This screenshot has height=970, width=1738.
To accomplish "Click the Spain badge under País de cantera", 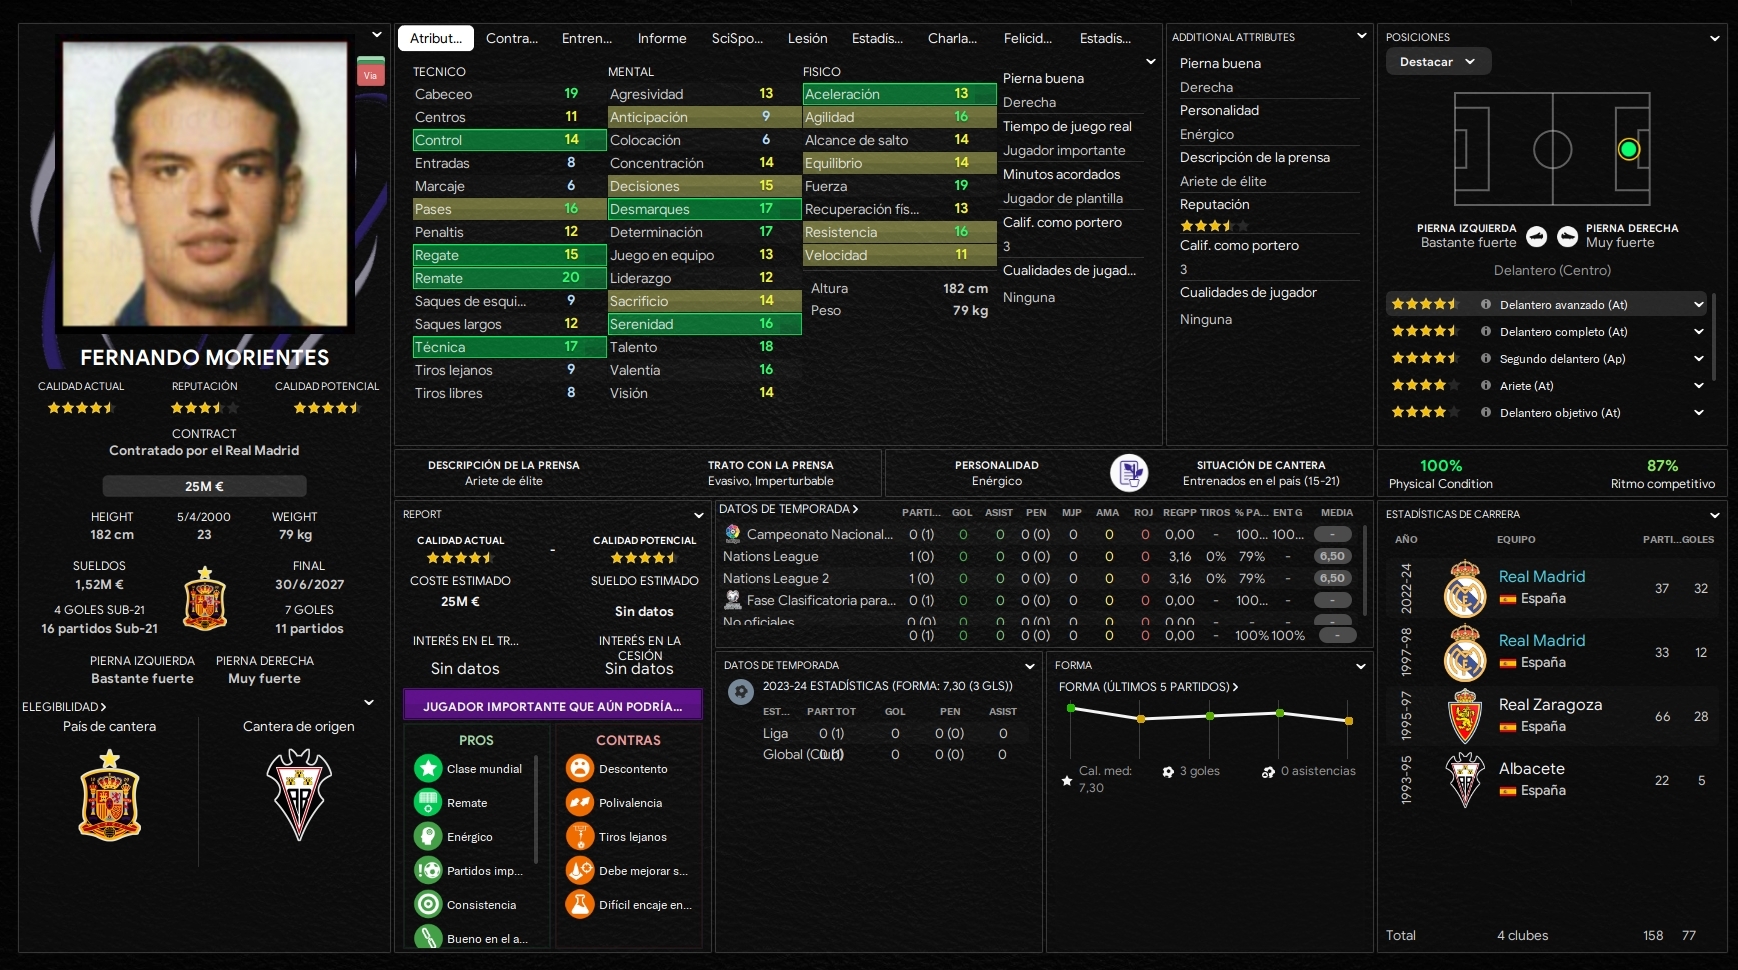I will tap(110, 796).
